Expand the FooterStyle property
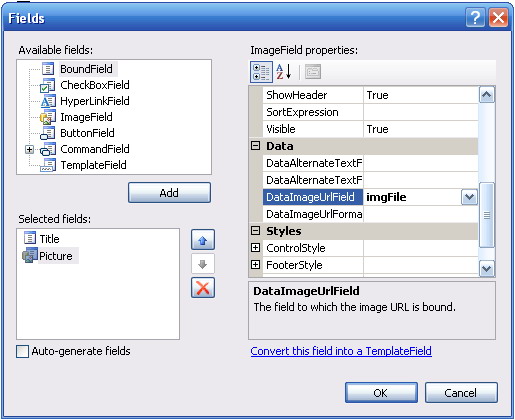515x420 pixels. point(255,265)
